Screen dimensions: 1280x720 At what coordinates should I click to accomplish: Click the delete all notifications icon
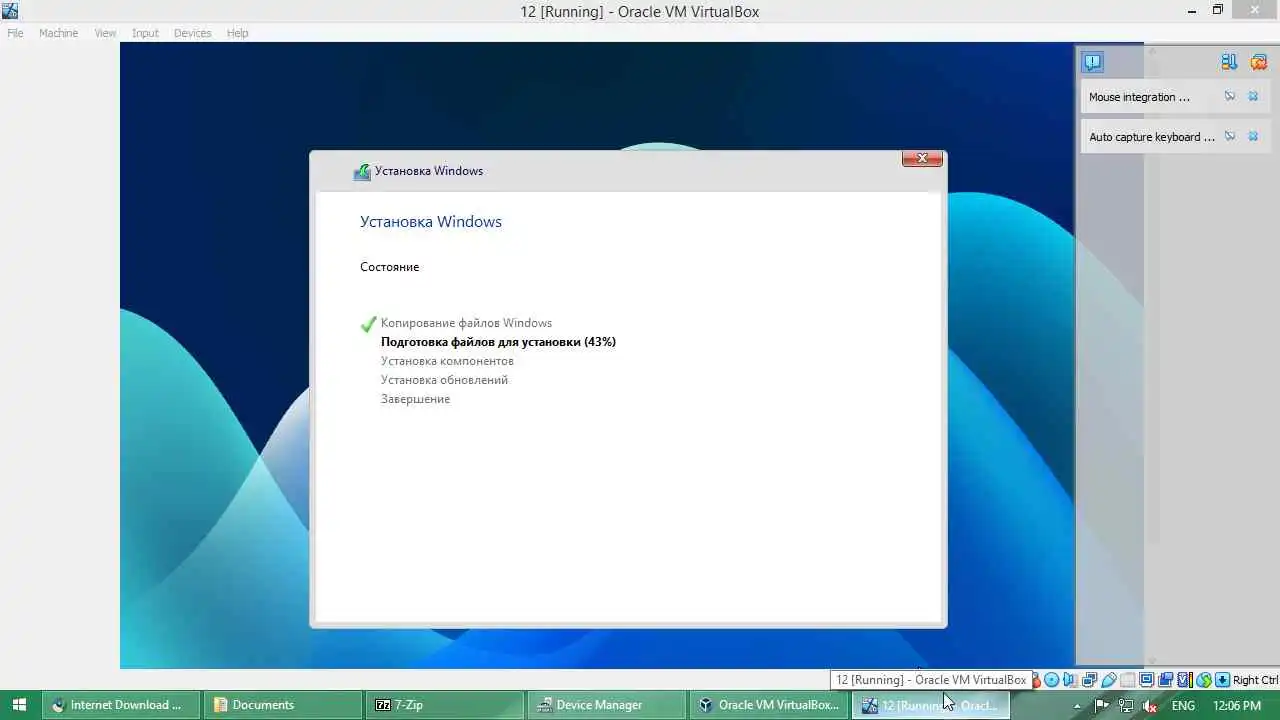point(1259,62)
